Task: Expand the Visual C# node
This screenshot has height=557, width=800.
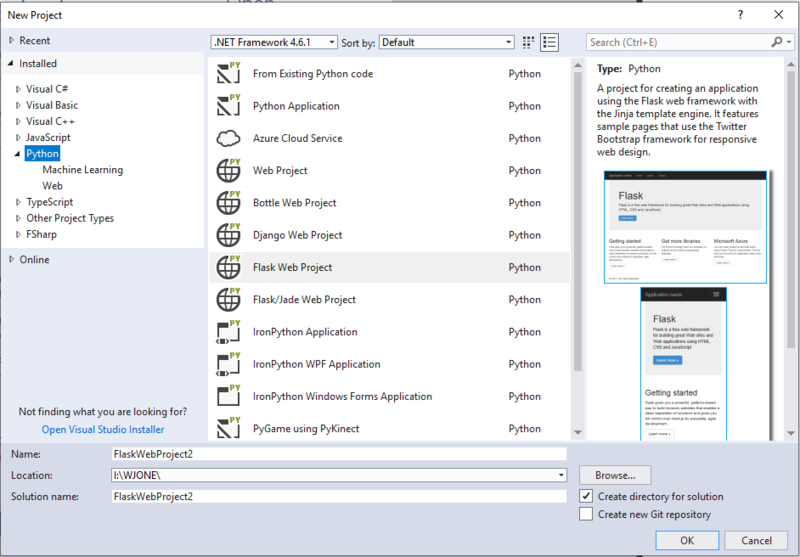Action: pos(18,89)
